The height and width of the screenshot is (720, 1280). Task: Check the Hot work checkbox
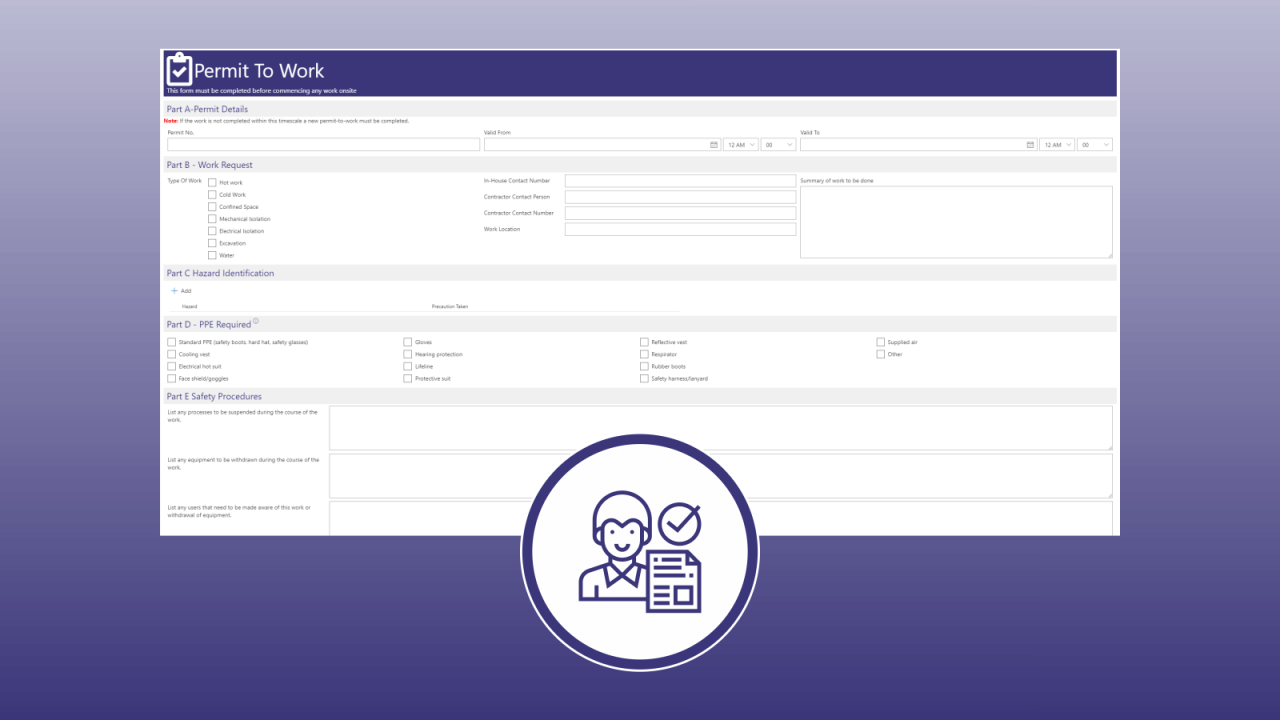tap(212, 183)
